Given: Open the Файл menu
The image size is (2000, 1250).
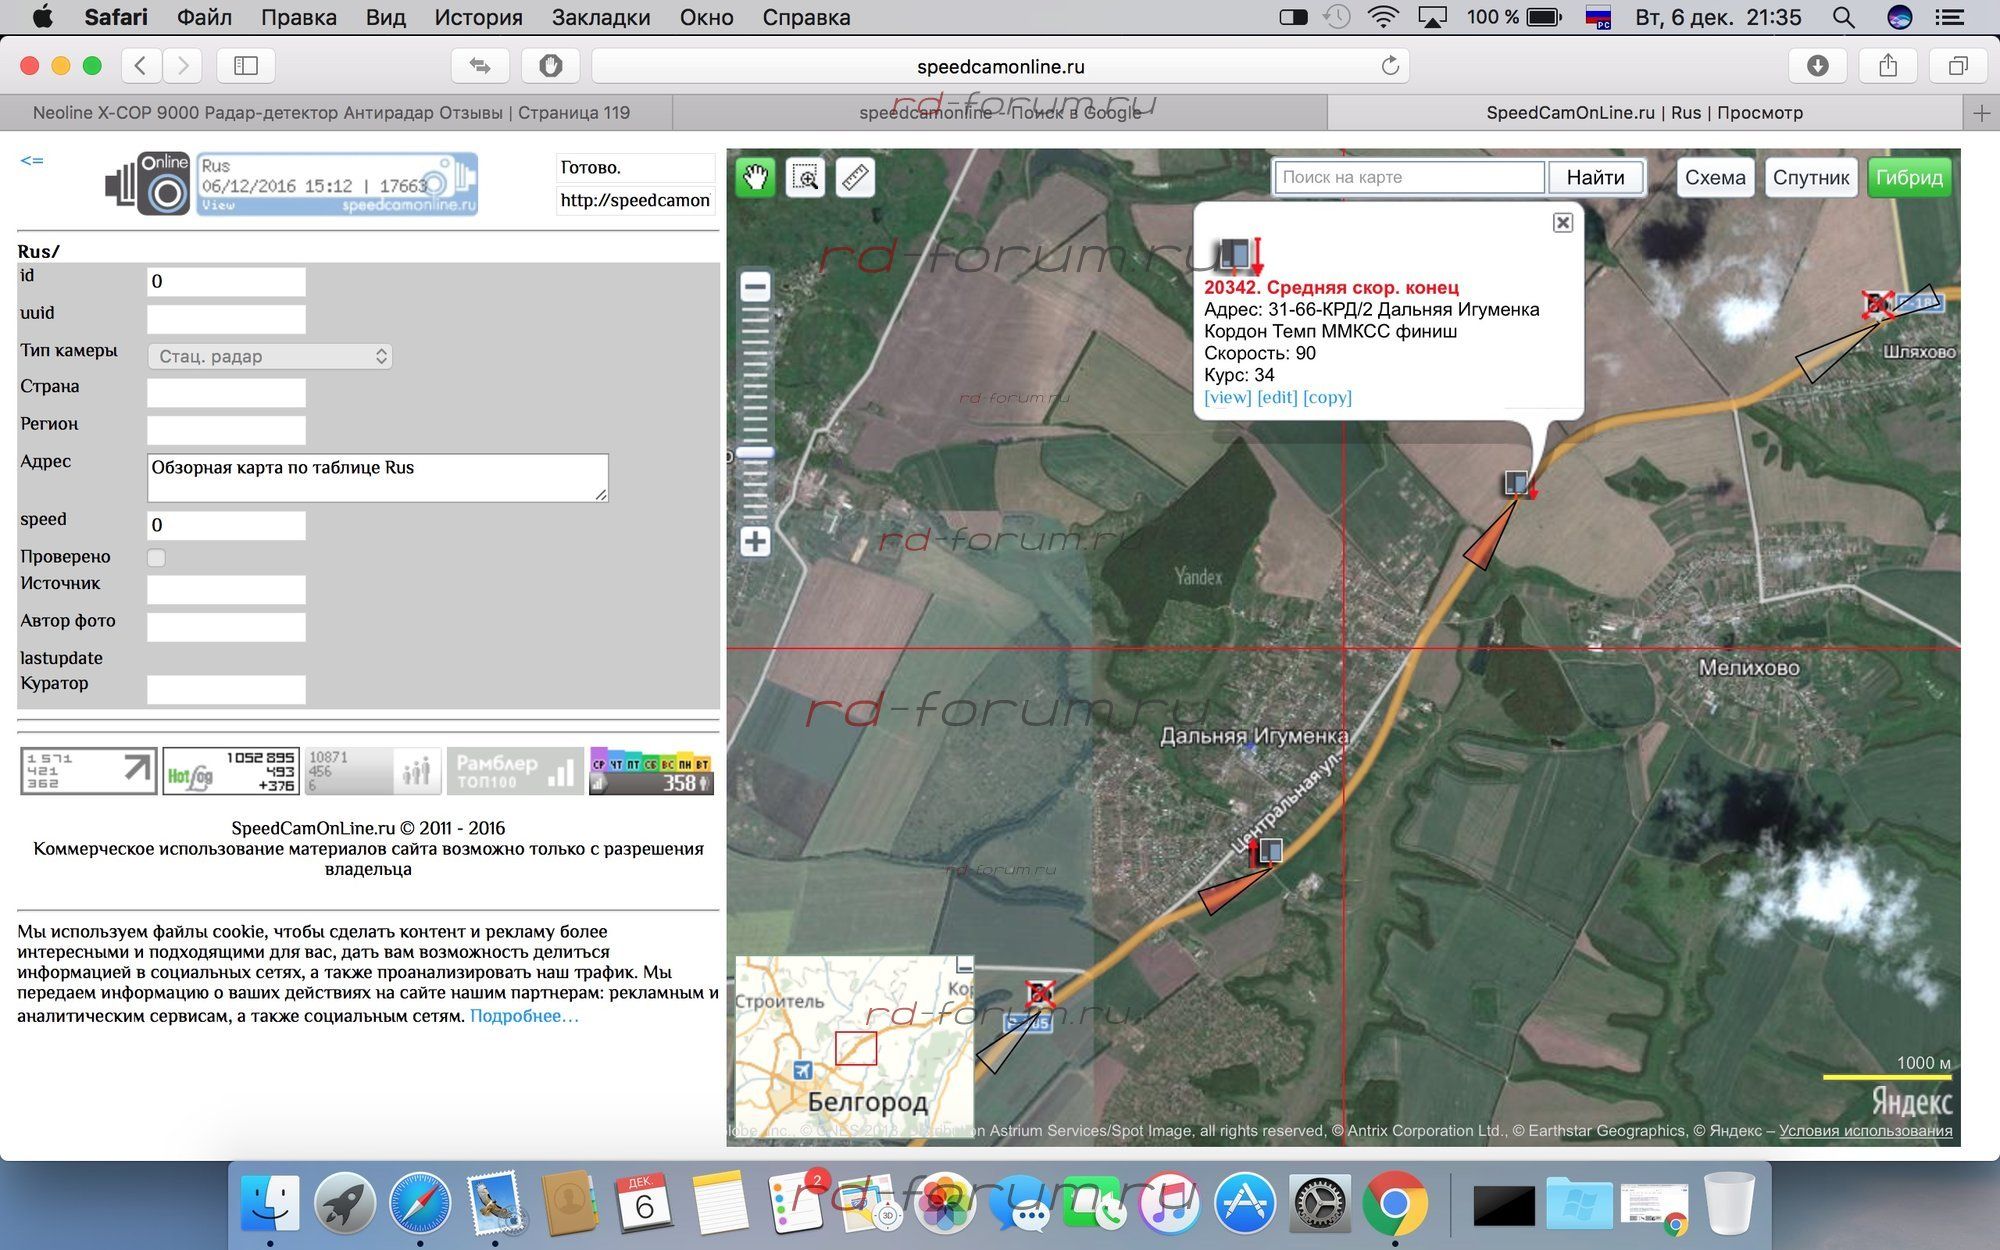Looking at the screenshot, I should point(204,17).
